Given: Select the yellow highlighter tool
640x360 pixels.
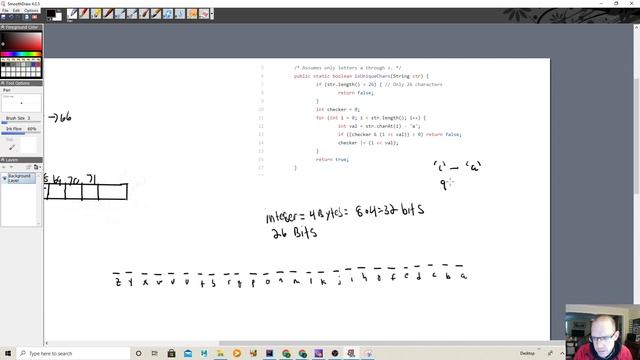Looking at the screenshot, I should pos(96,14).
